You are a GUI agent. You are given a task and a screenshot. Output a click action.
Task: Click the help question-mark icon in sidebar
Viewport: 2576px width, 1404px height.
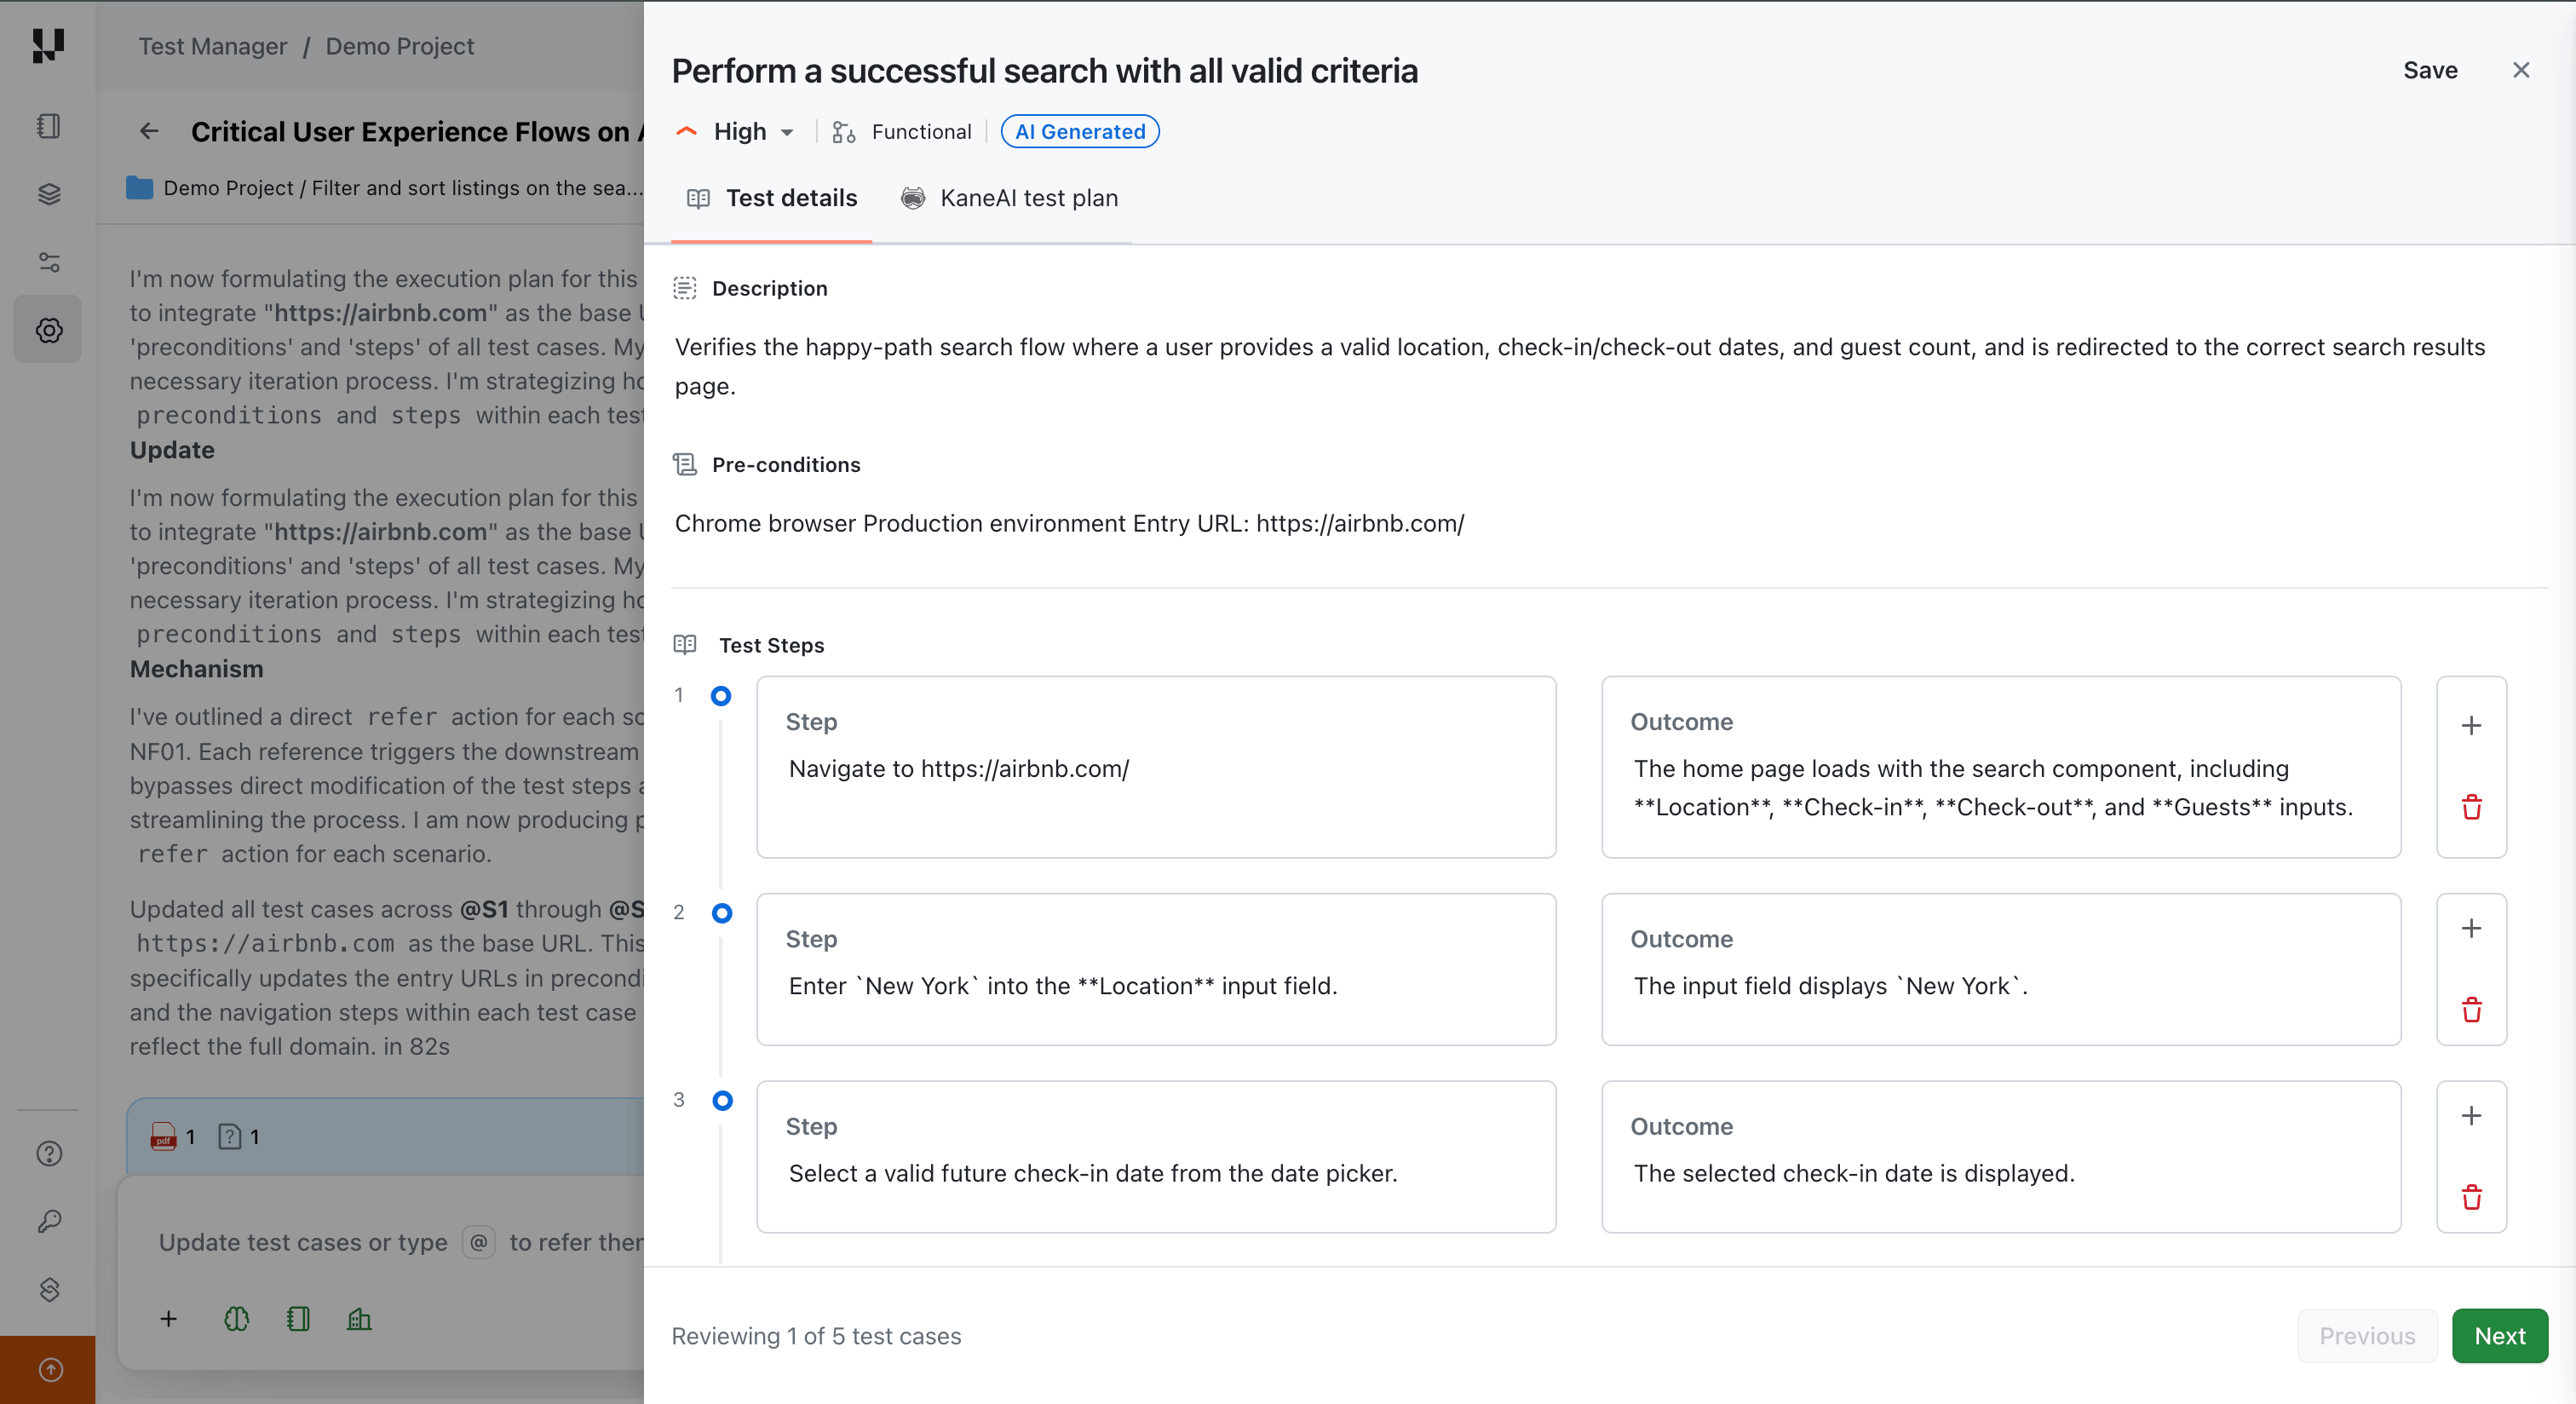48,1153
